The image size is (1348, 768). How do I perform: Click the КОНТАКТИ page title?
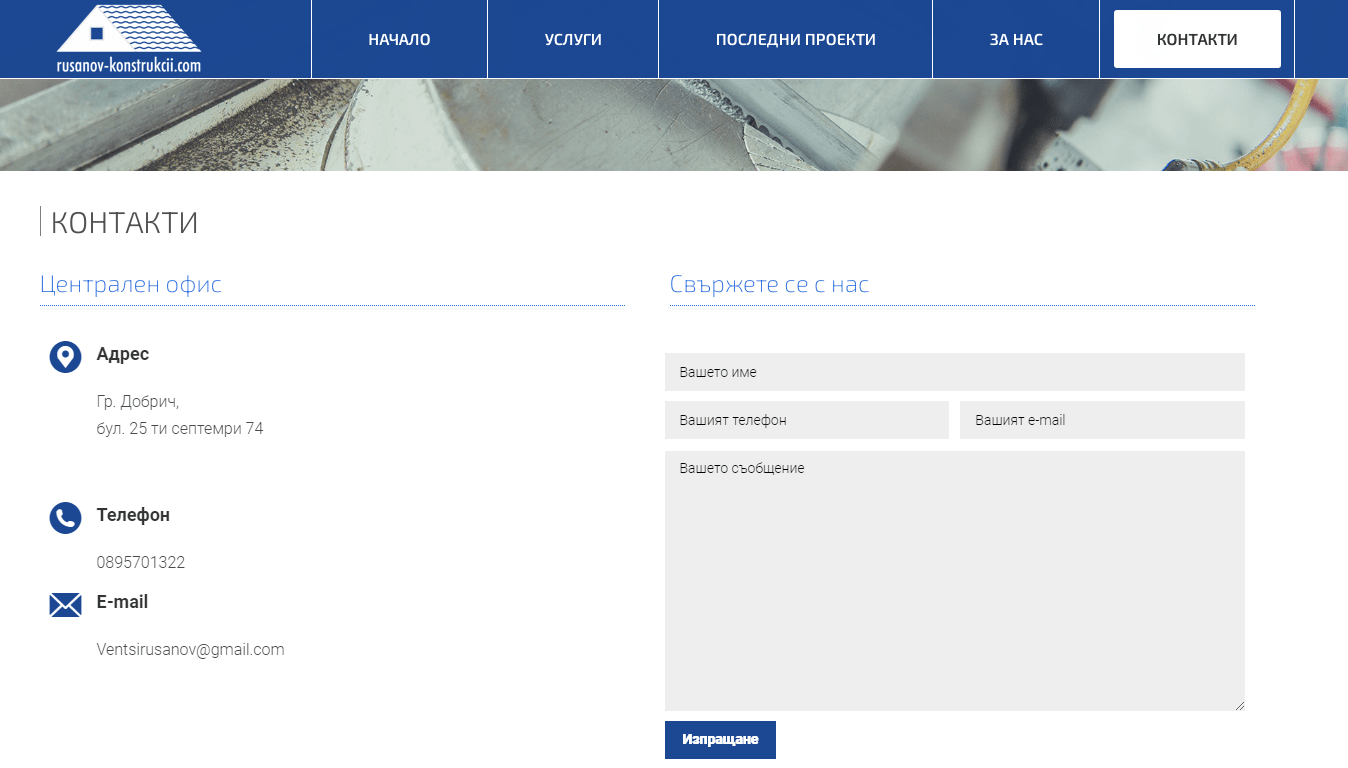point(124,223)
